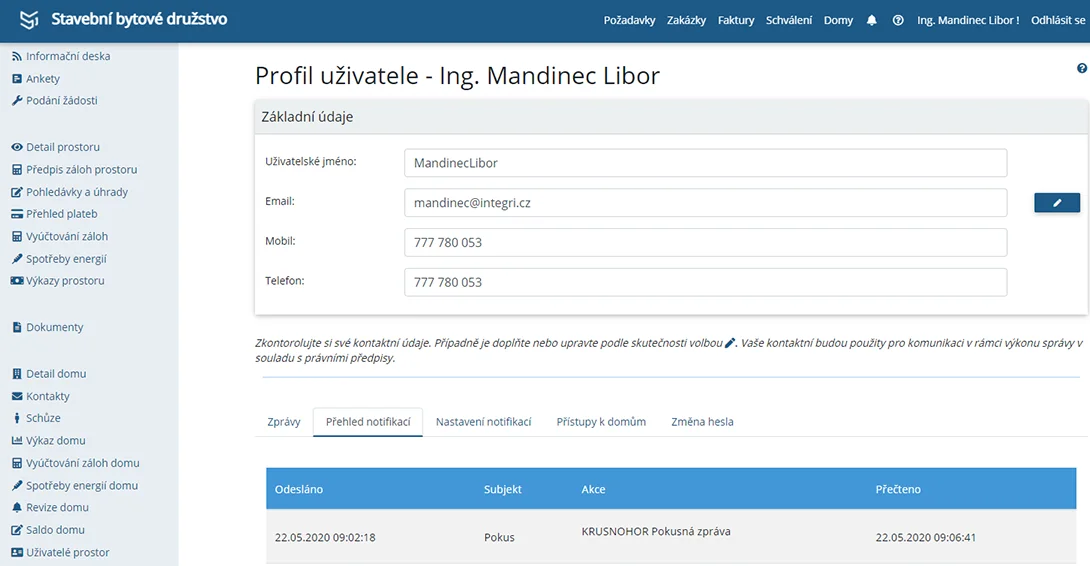Click the notification bell icon in header
Screen dimensions: 1090x566
tap(871, 20)
